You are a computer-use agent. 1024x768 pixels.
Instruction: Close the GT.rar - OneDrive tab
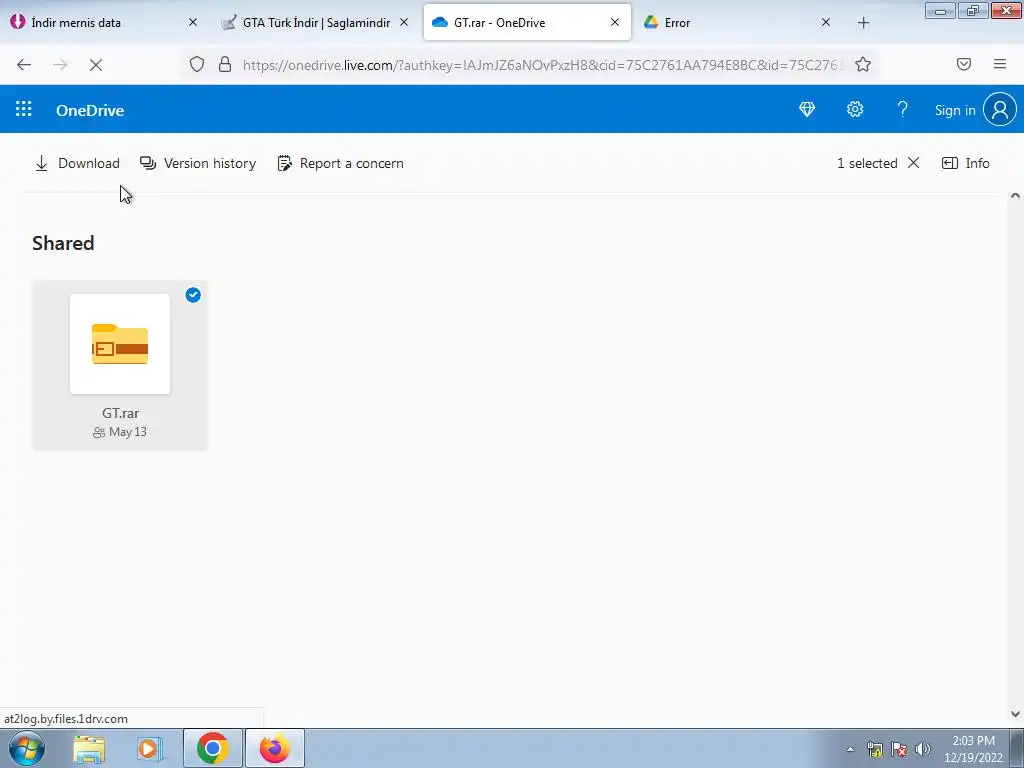[615, 22]
